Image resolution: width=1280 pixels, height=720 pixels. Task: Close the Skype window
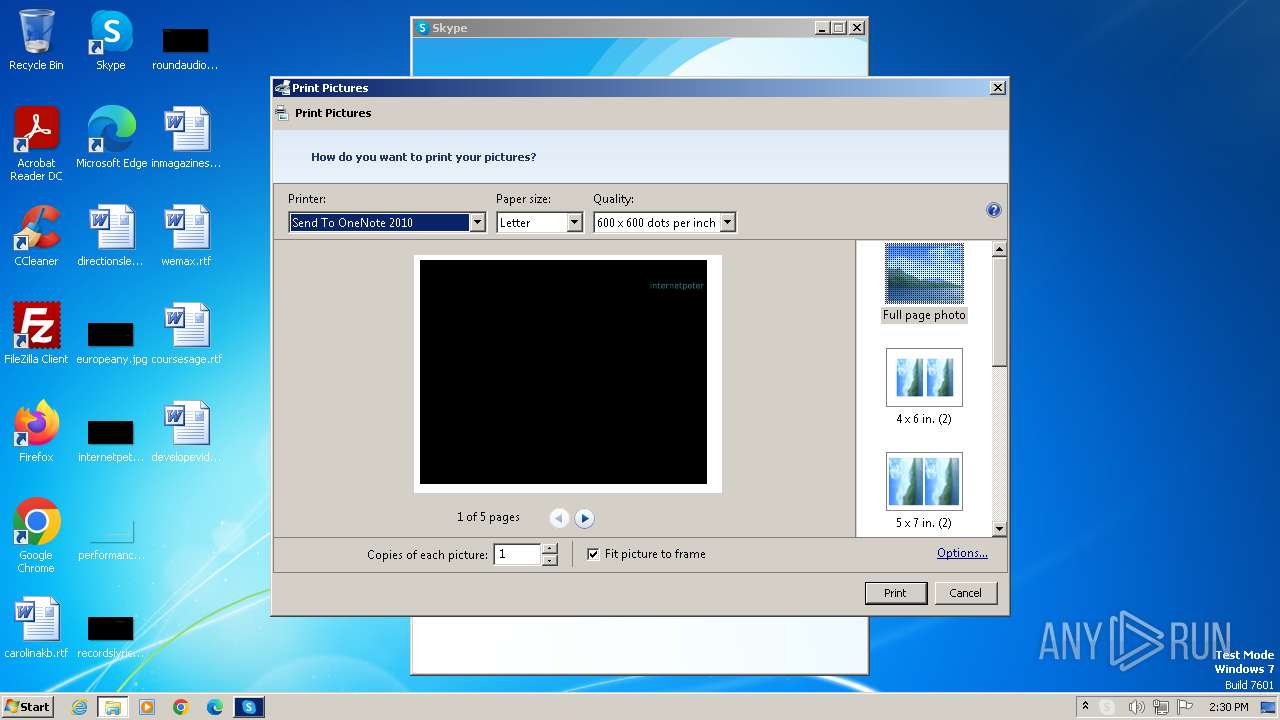point(856,28)
